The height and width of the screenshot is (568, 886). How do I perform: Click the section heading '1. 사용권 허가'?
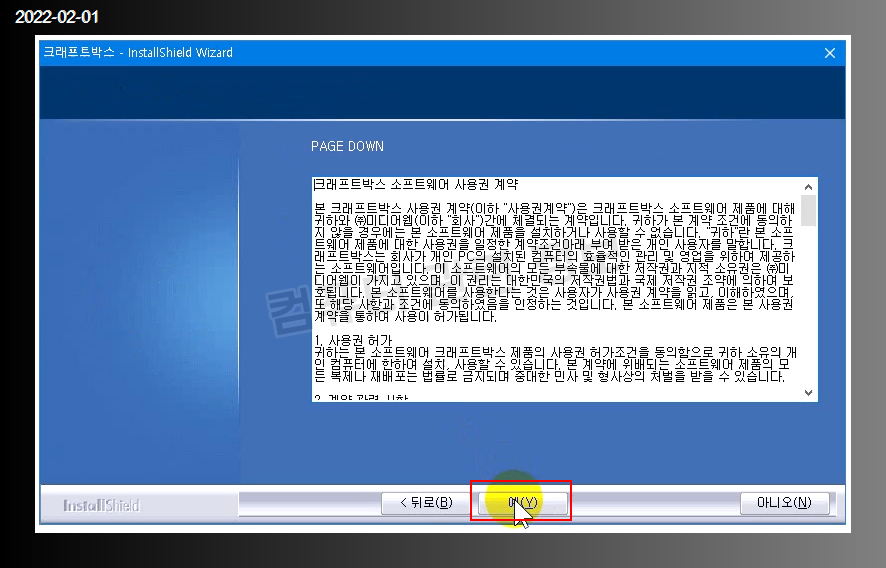[353, 341]
